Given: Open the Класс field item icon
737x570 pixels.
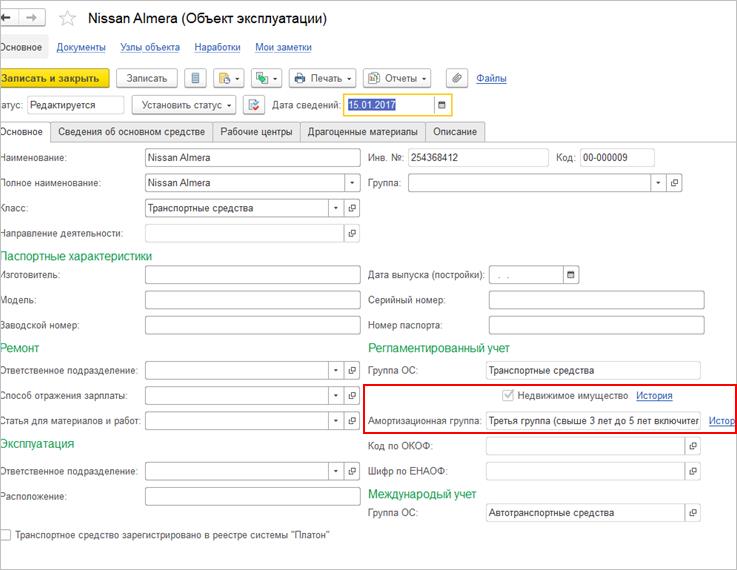Looking at the screenshot, I should coord(352,208).
